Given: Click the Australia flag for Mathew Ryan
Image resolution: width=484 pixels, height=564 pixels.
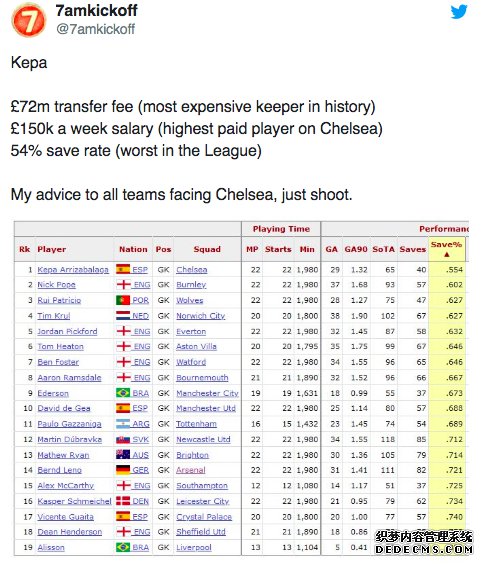Looking at the screenshot, I should (123, 455).
